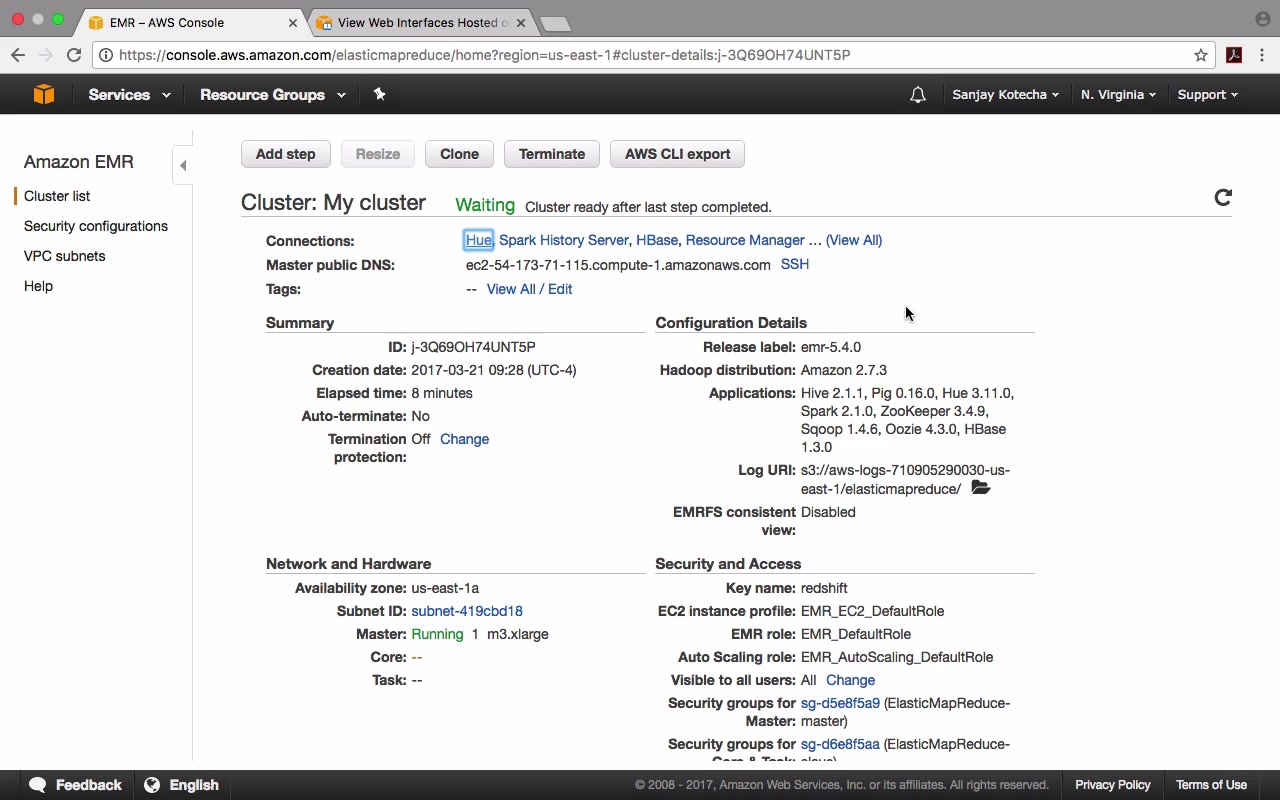Screen dimensions: 1280x800
Task: Click the Add step button
Action: click(285, 154)
